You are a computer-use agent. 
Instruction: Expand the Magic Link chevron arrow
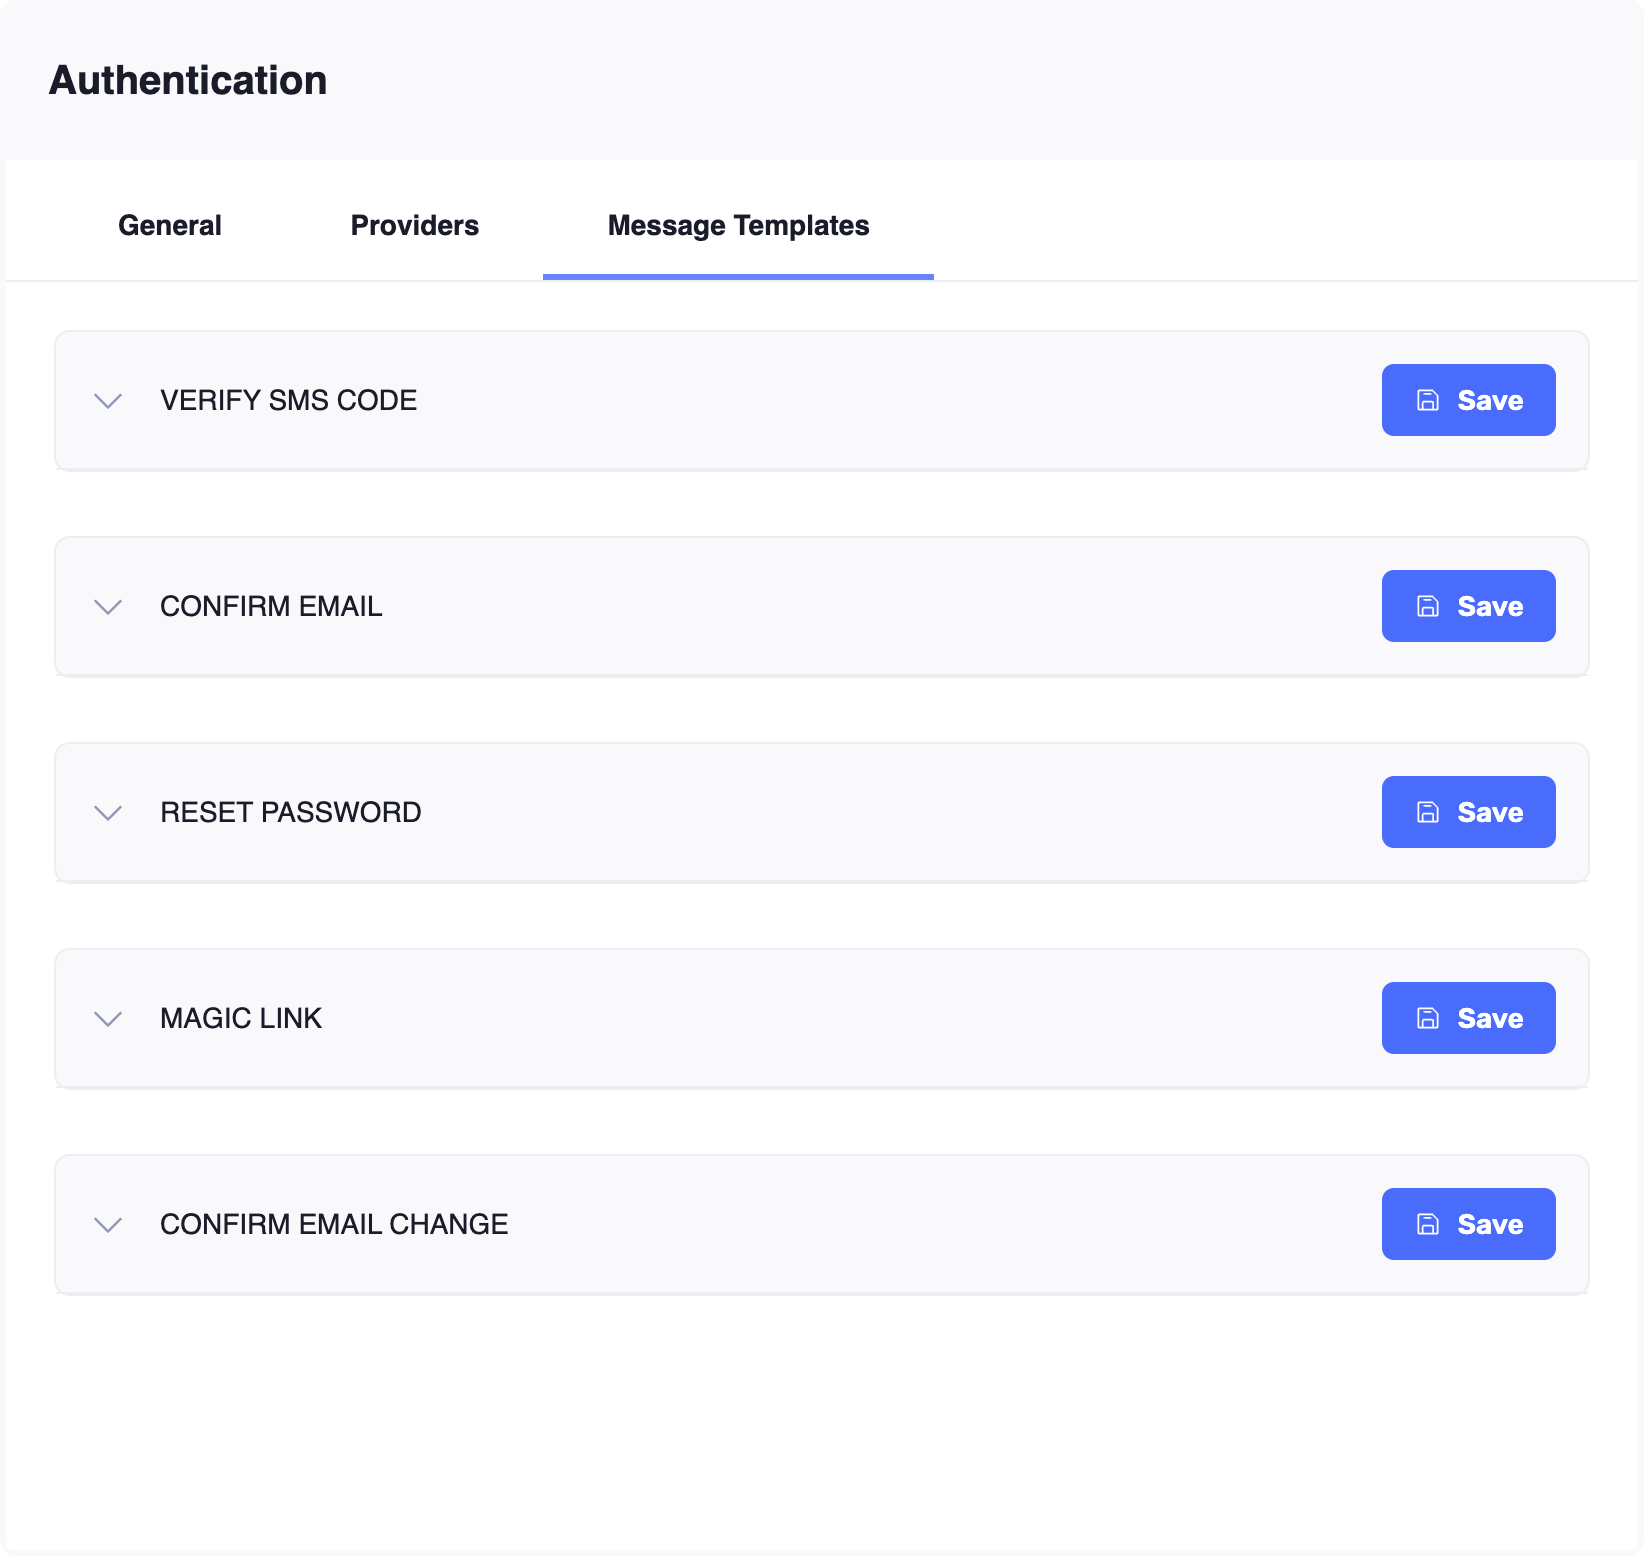click(x=108, y=1019)
